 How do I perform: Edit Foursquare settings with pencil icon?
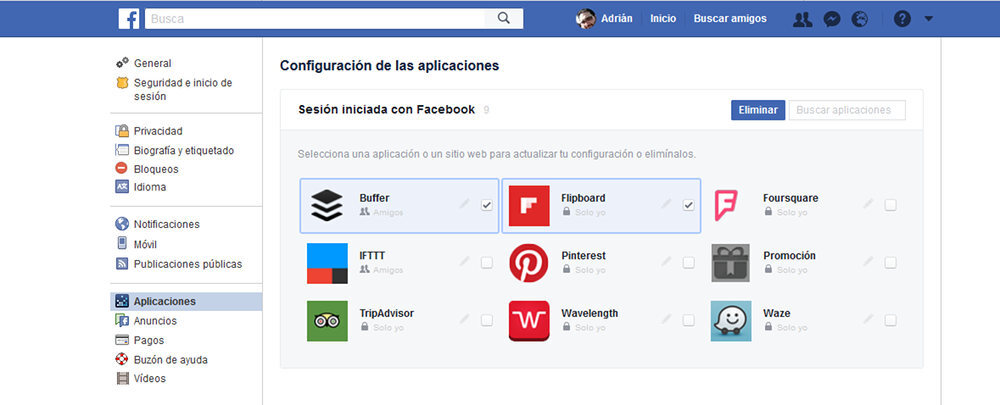tap(868, 204)
